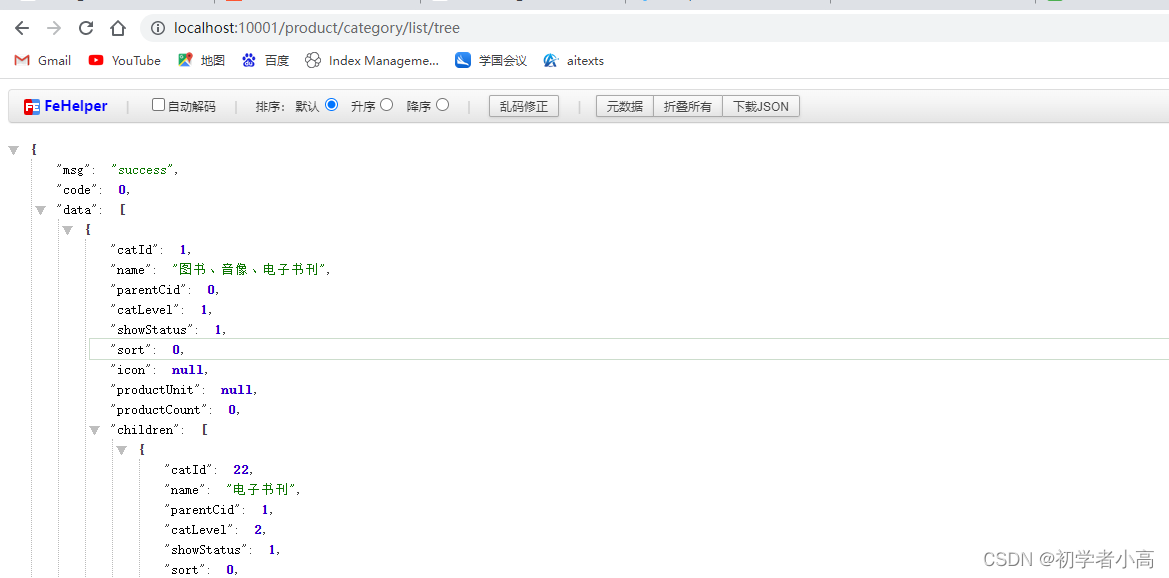The width and height of the screenshot is (1169, 578).
Task: Click the FeHelper logo
Action: pyautogui.click(x=66, y=107)
